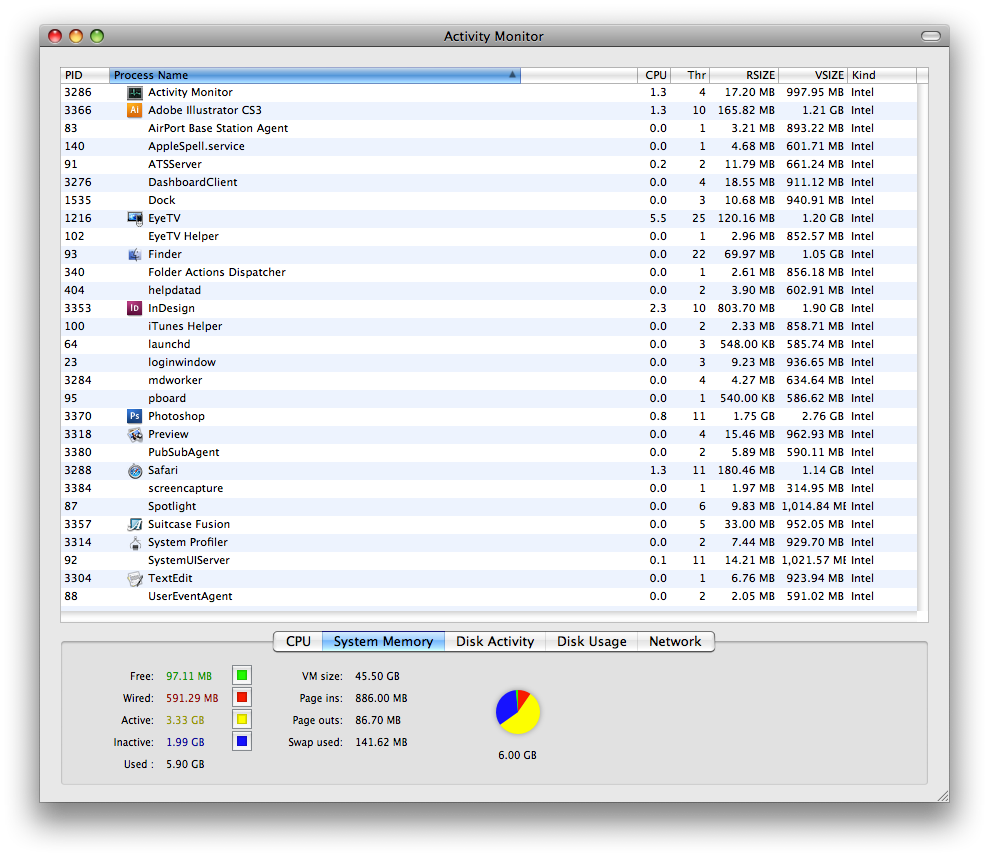Screen dimensions: 989x857
Task: Click the Activity Monitor process icon
Action: click(134, 93)
